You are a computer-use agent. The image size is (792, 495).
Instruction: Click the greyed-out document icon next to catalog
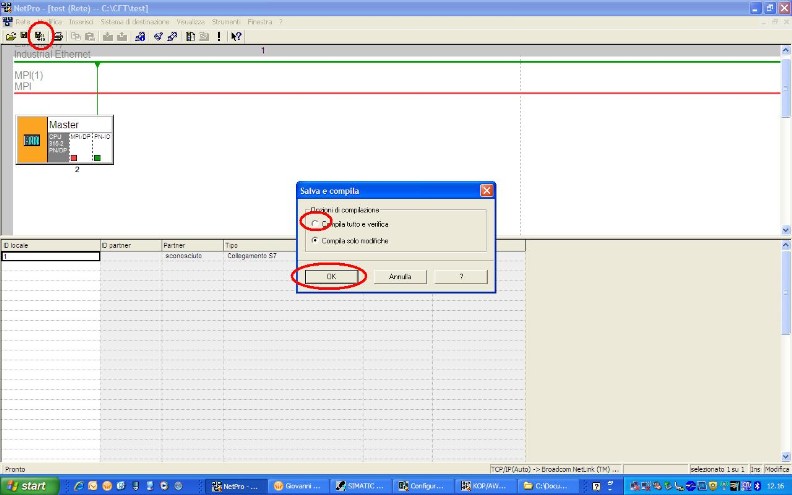pyautogui.click(x=204, y=36)
